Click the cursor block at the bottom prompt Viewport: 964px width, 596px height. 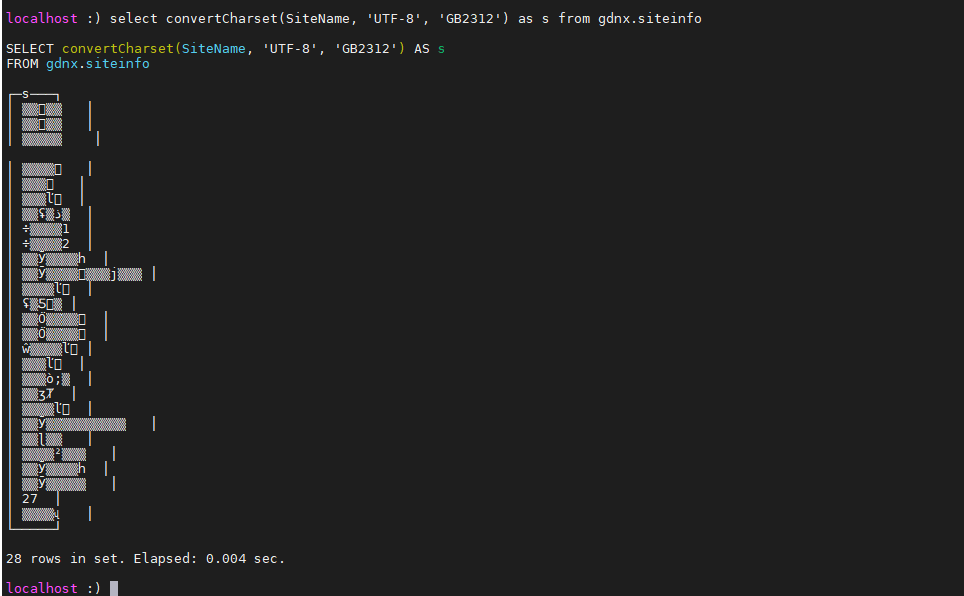114,588
